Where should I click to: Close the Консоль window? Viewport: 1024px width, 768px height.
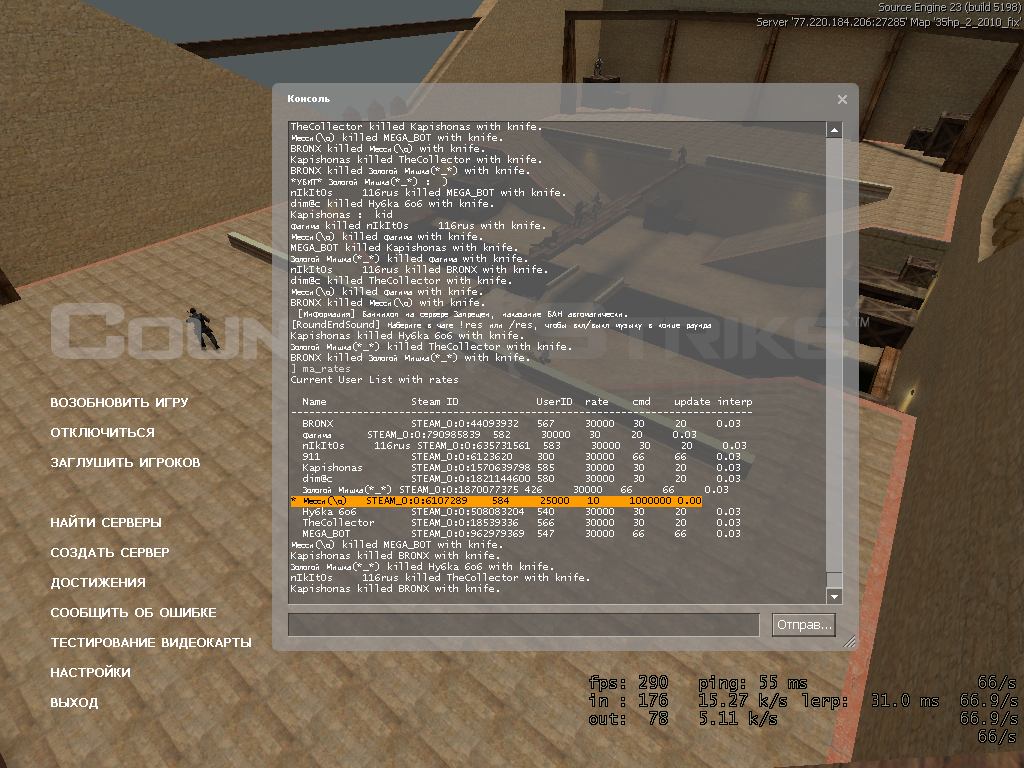click(x=842, y=99)
